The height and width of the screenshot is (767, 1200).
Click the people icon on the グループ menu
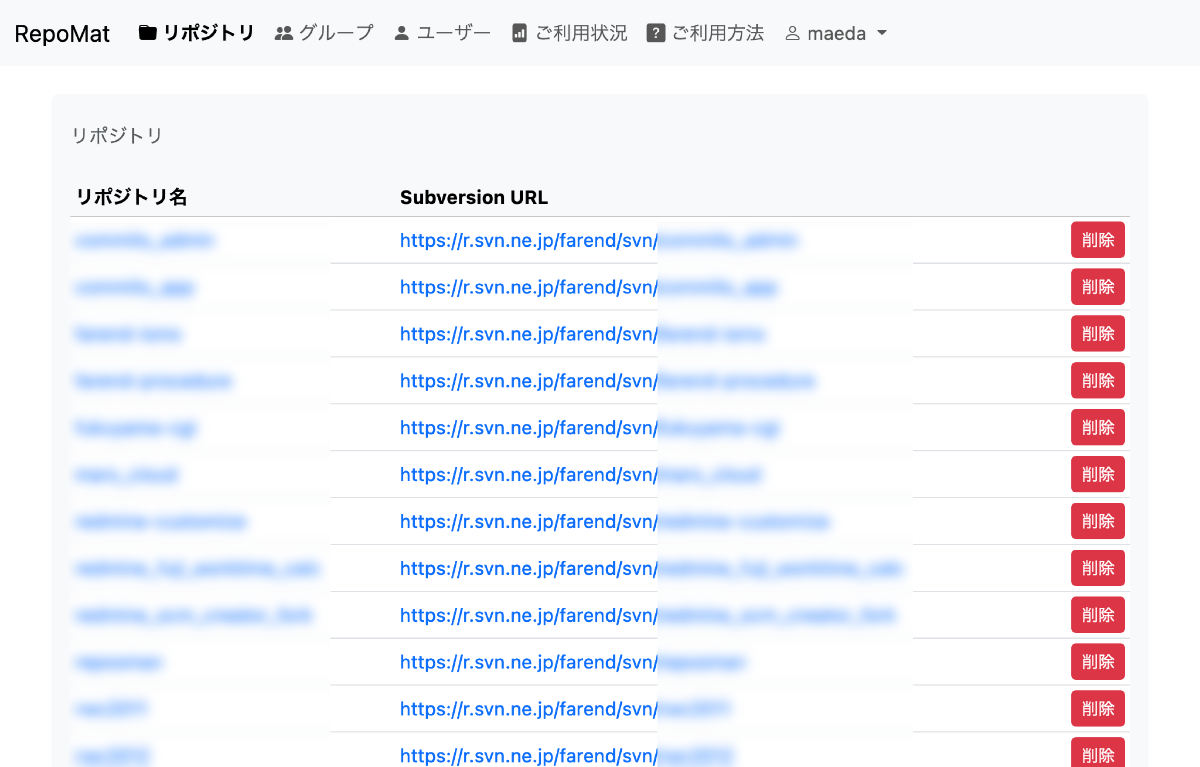(x=283, y=32)
